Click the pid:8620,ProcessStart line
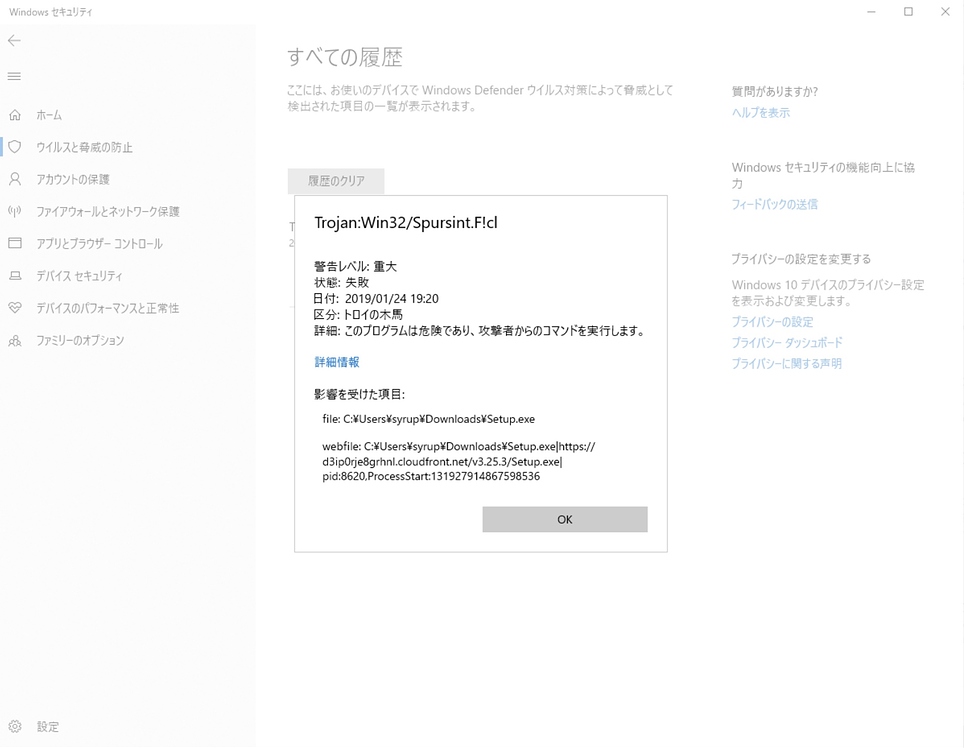Viewport: 964px width, 748px height. pos(431,476)
